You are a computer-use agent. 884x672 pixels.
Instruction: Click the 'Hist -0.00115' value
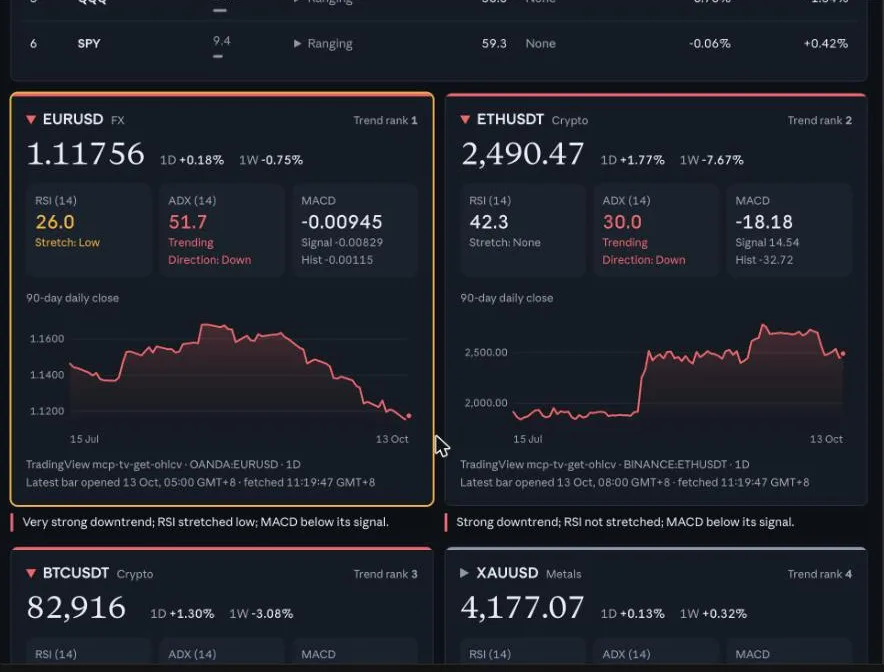(x=337, y=260)
